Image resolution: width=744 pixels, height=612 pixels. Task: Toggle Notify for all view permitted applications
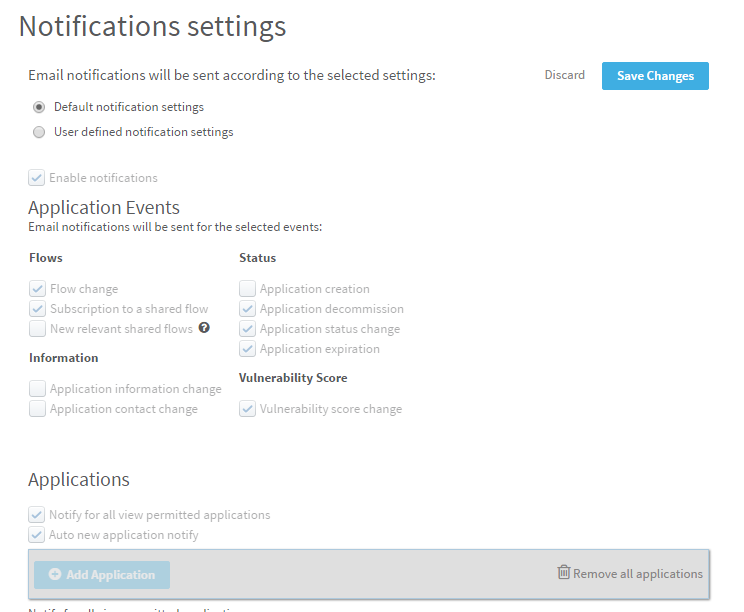coord(37,515)
